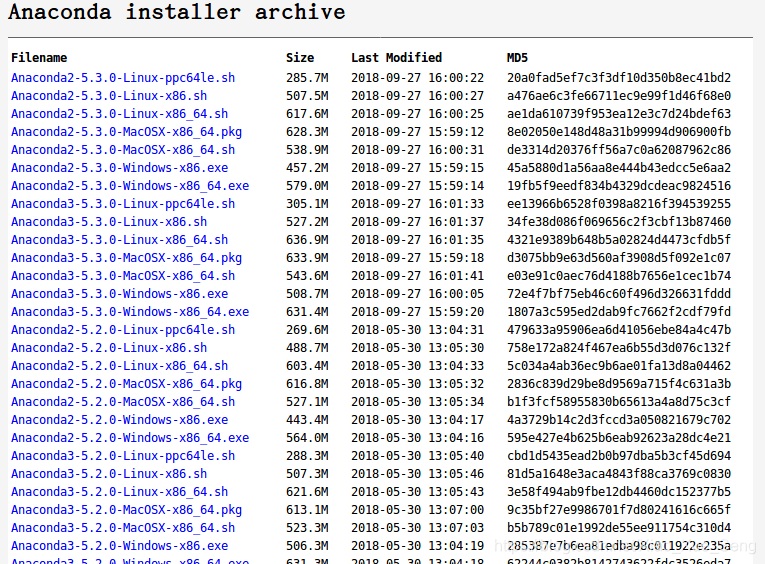Click Anaconda2-5.2.0-MacOSX-x86_64.pkg link
This screenshot has width=765, height=564.
coord(126,384)
